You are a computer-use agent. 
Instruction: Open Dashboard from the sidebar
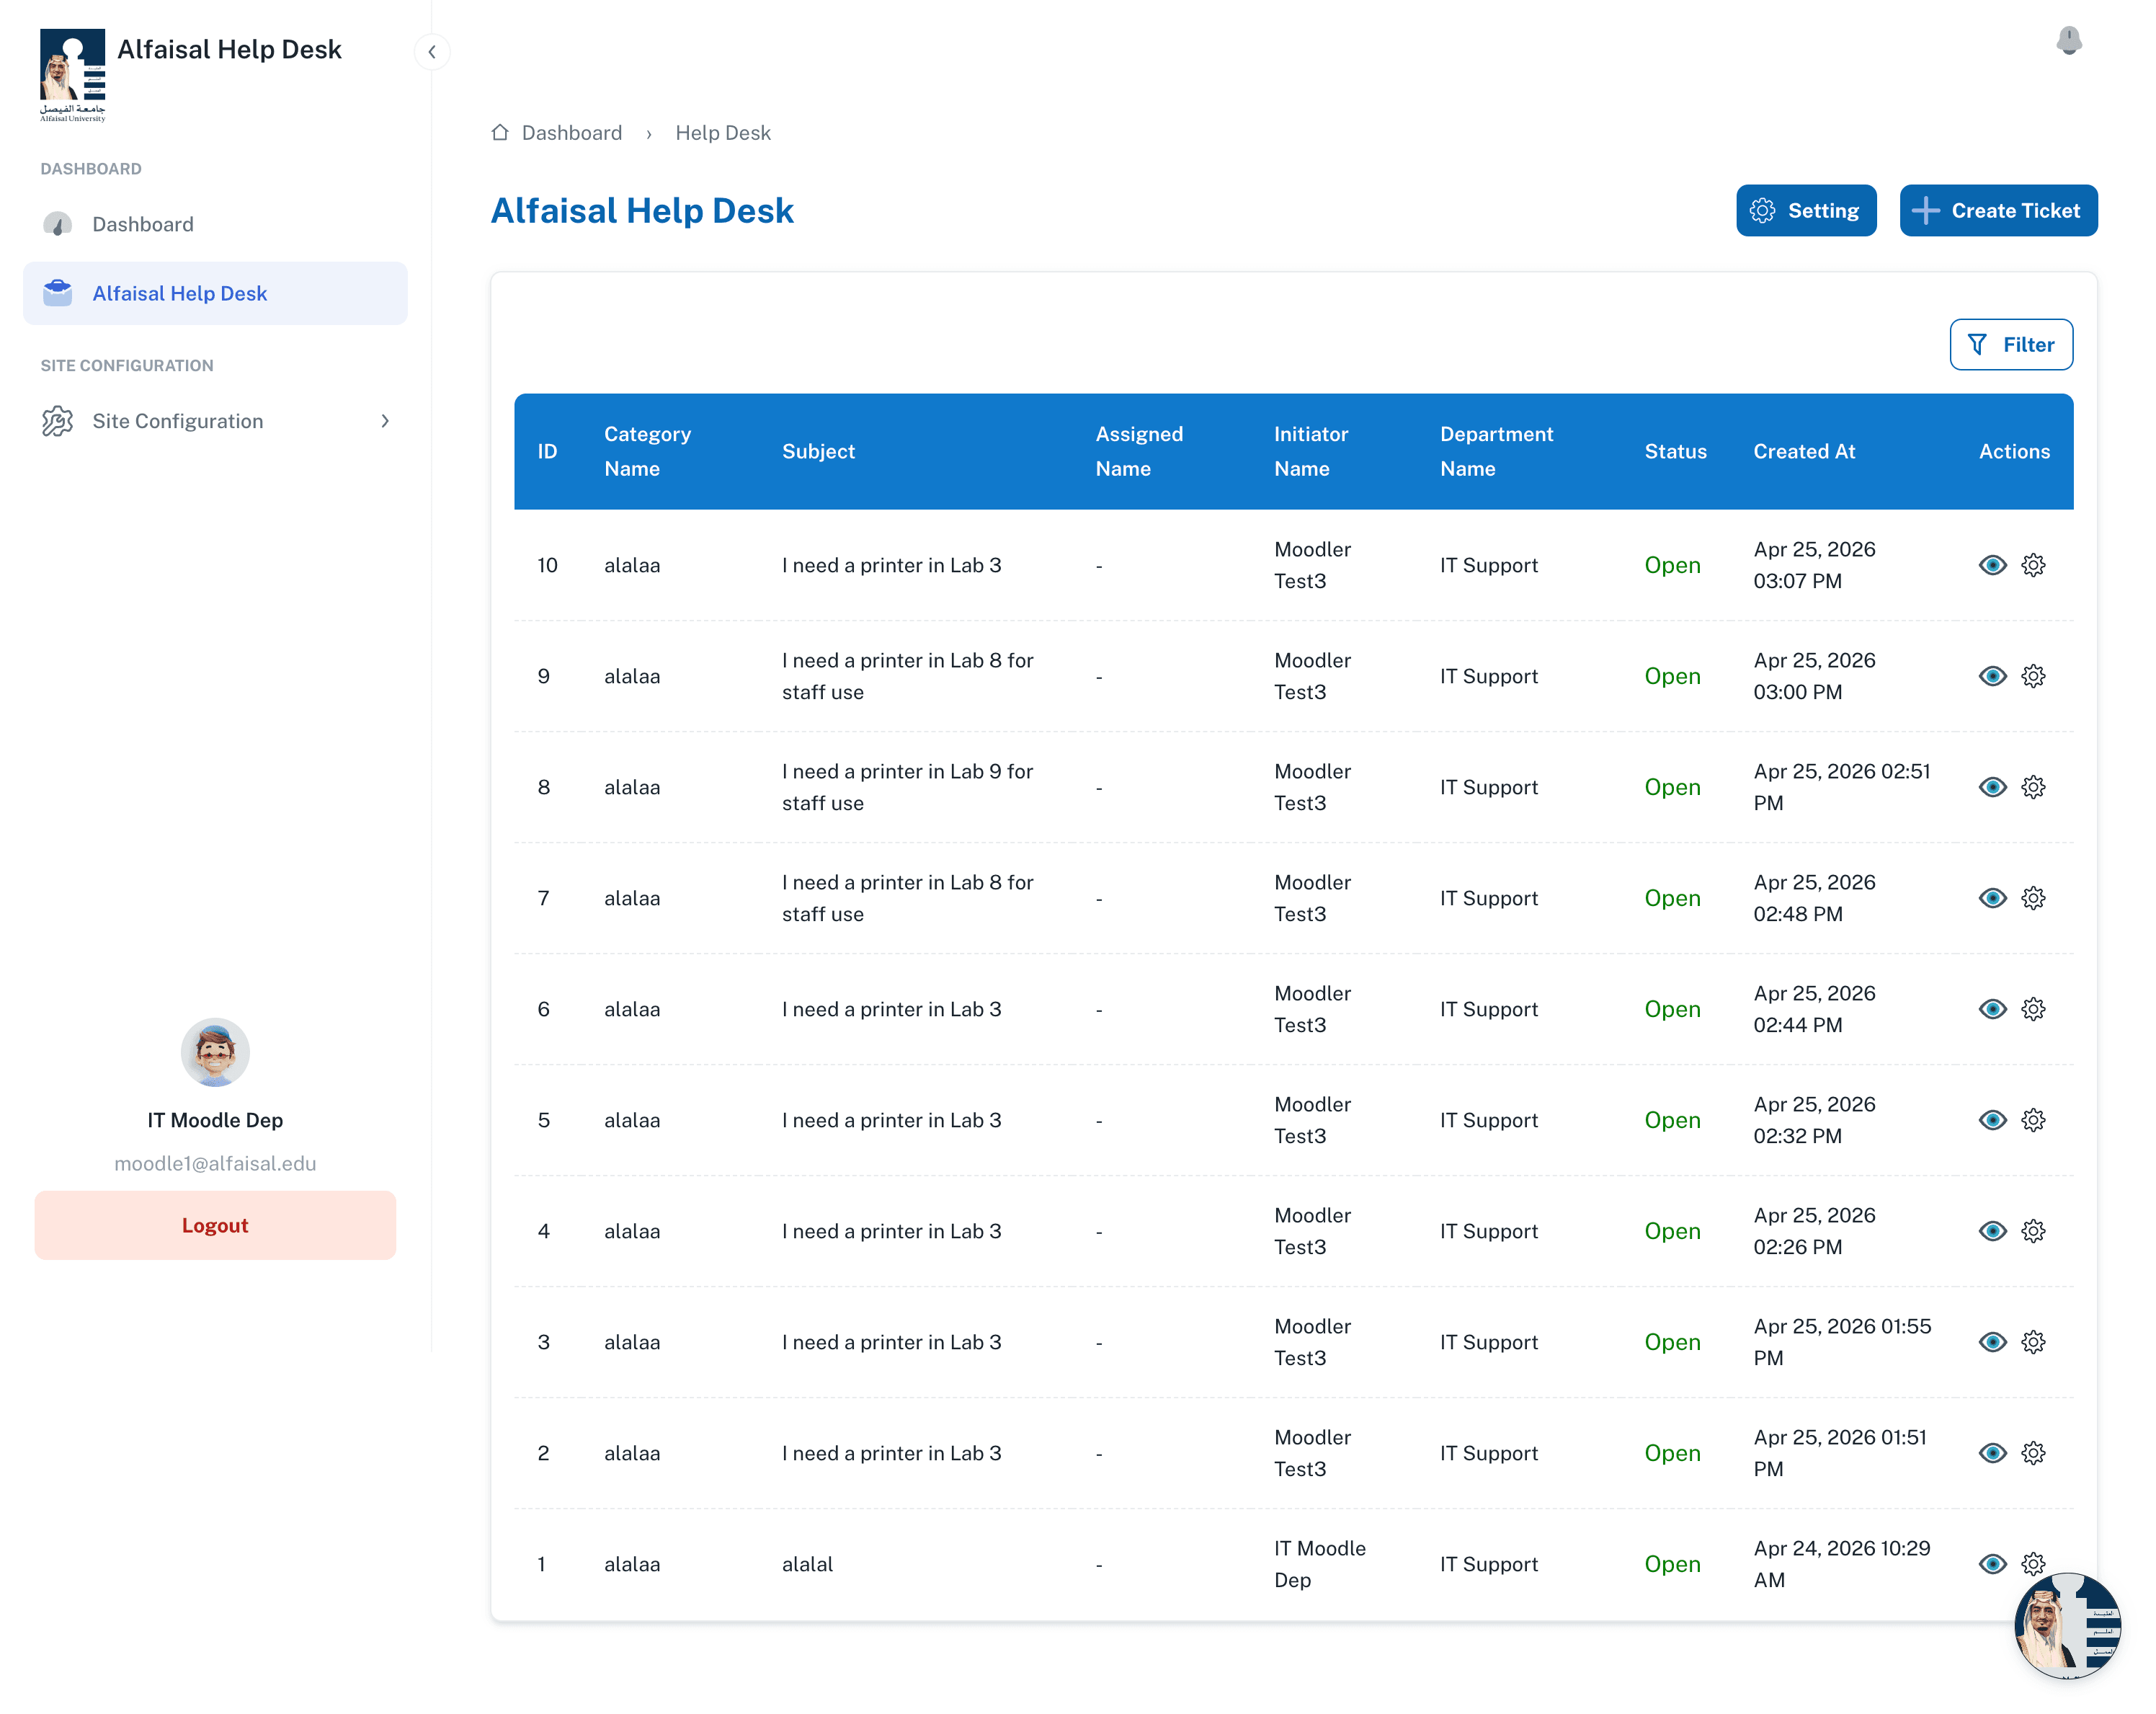[215, 224]
